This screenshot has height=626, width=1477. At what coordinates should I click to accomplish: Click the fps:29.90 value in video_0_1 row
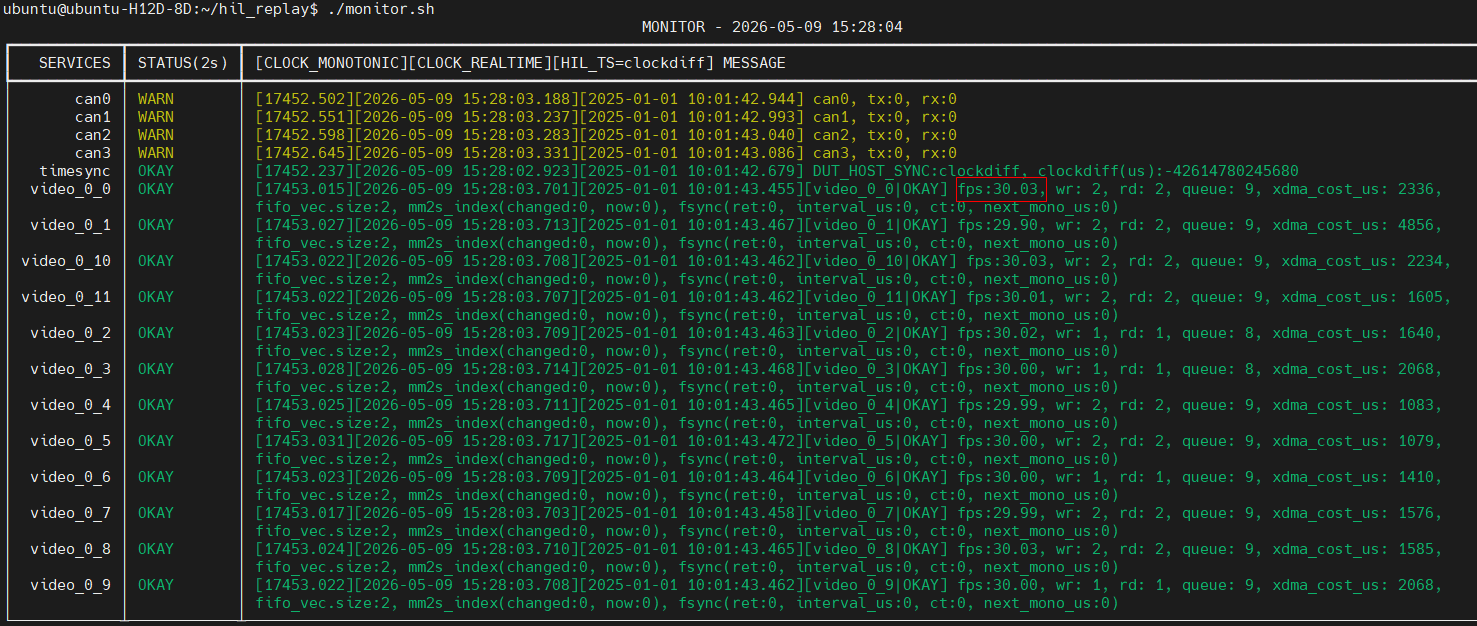1000,225
